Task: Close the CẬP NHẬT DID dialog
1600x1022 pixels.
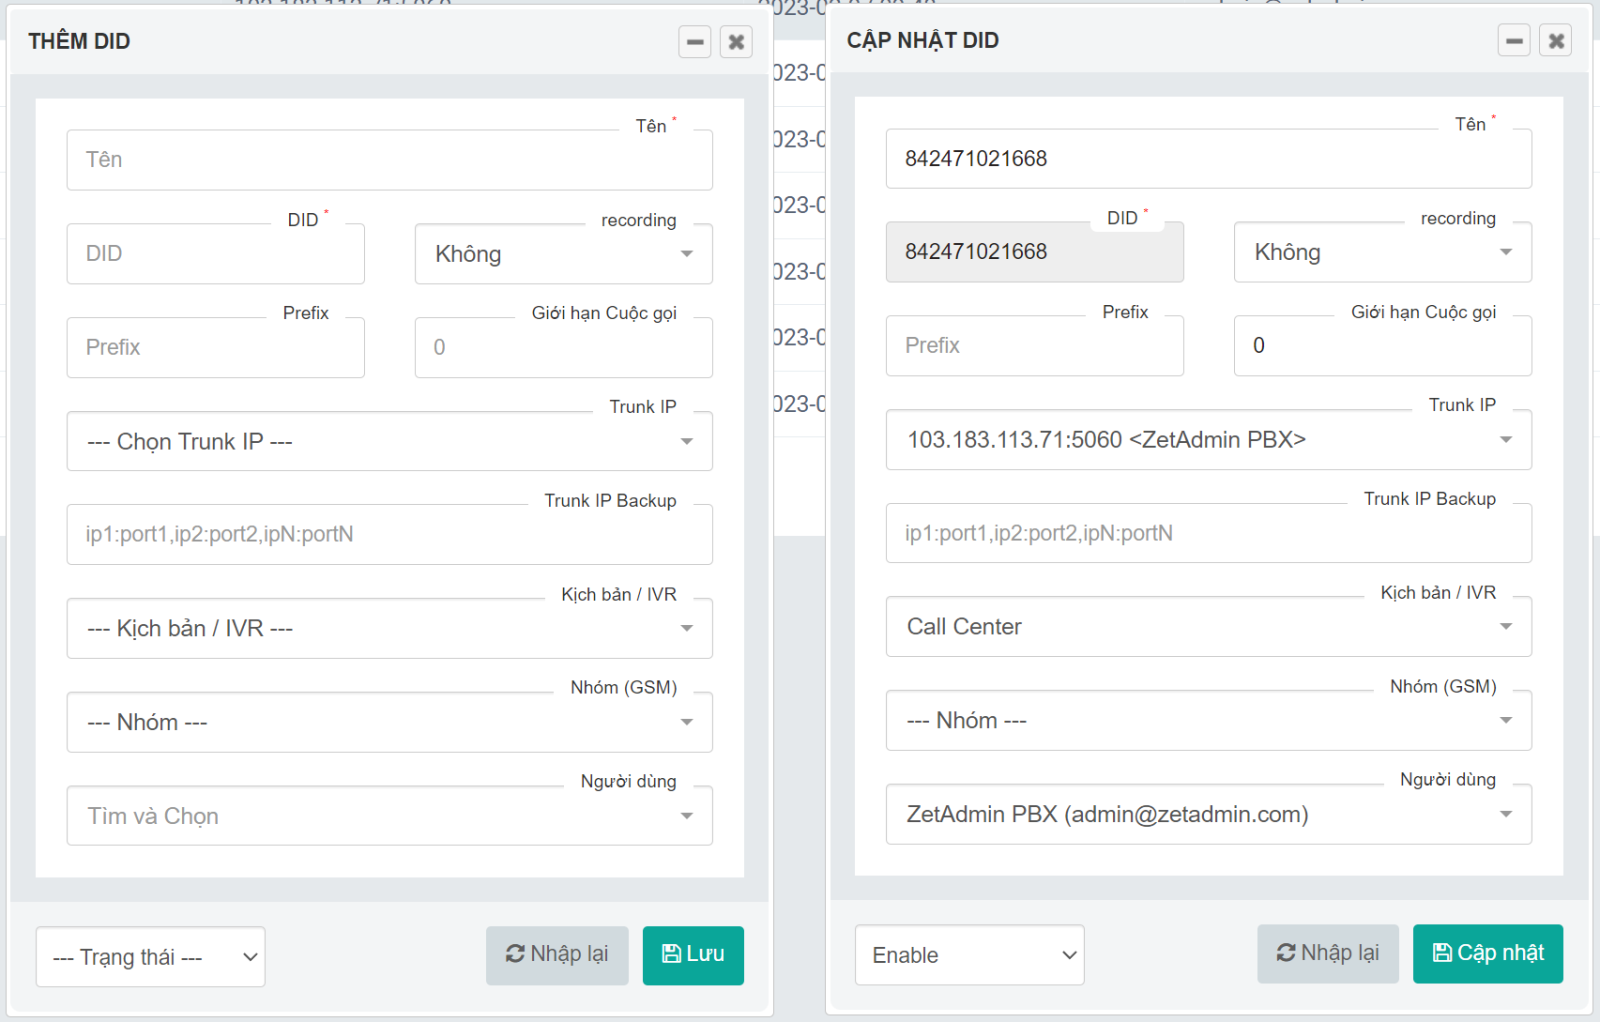Action: (1556, 41)
